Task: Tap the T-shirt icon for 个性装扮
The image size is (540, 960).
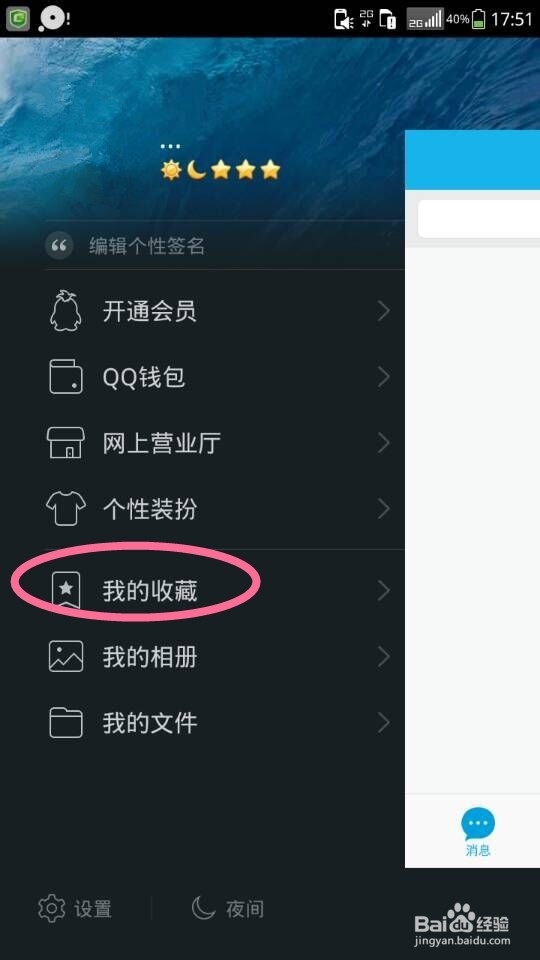Action: tap(66, 509)
